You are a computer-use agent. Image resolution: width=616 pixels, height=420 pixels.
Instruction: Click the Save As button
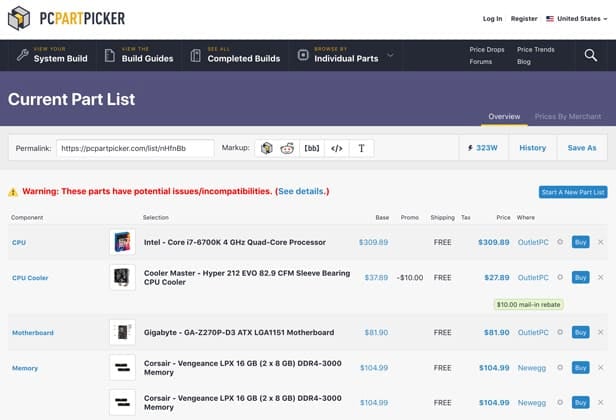pyautogui.click(x=582, y=148)
